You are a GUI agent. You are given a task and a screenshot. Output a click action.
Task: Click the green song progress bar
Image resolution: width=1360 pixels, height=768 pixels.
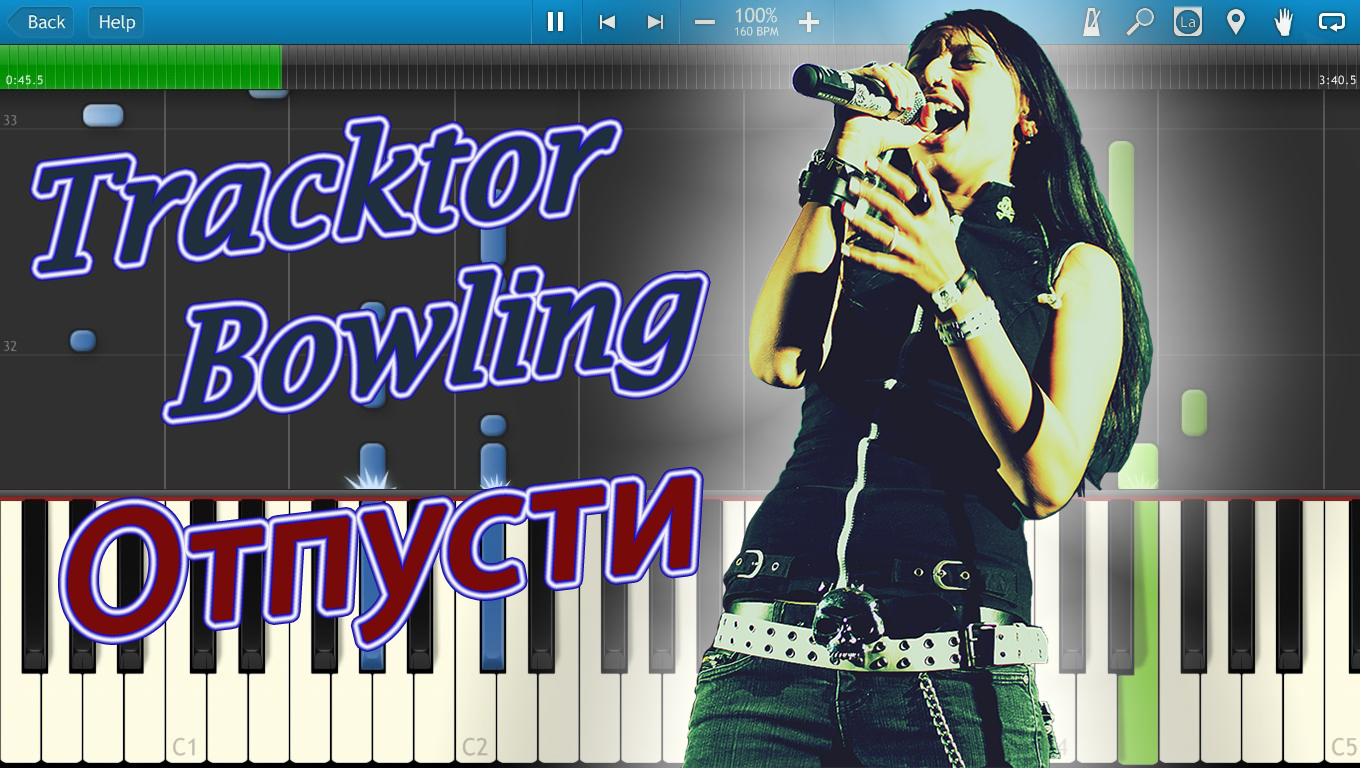[x=141, y=67]
